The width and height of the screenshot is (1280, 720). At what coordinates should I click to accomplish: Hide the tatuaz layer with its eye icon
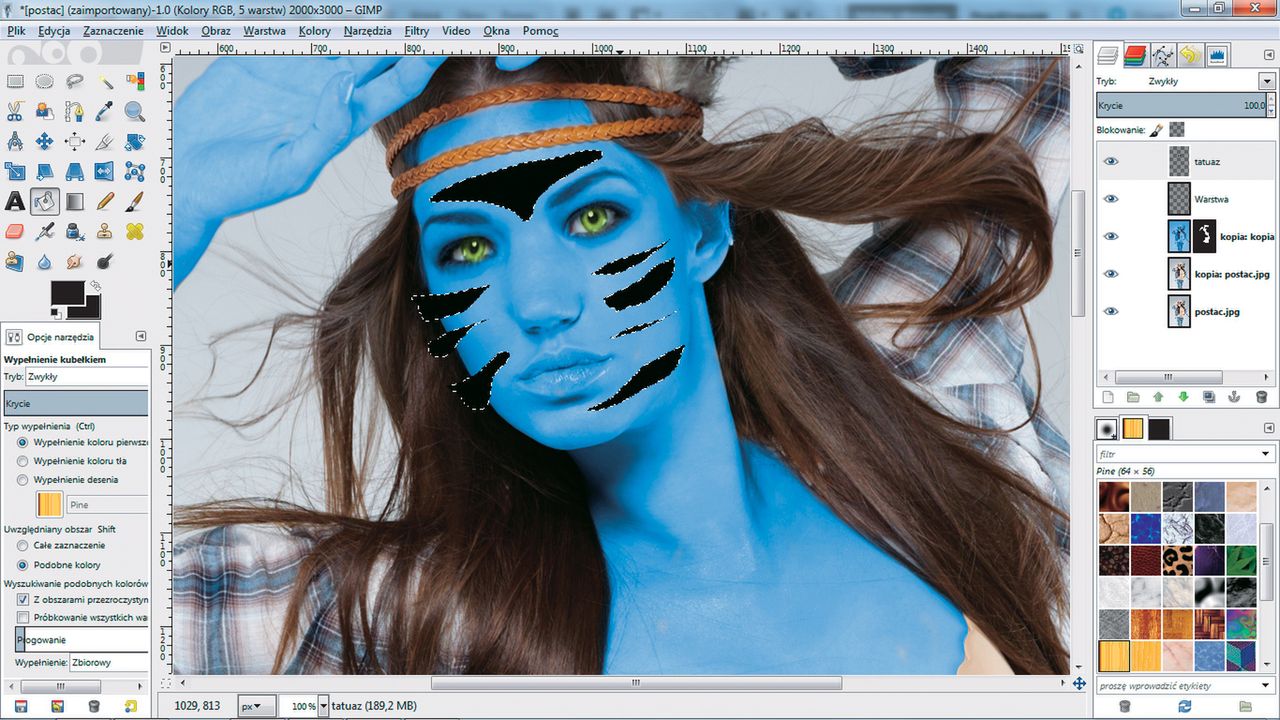coord(1111,161)
